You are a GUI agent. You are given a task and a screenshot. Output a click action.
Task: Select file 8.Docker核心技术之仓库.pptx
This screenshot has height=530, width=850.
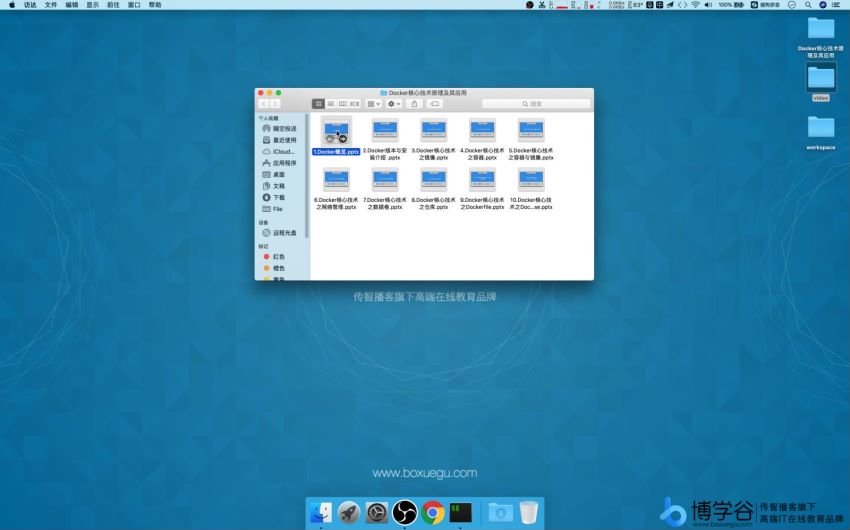point(434,188)
